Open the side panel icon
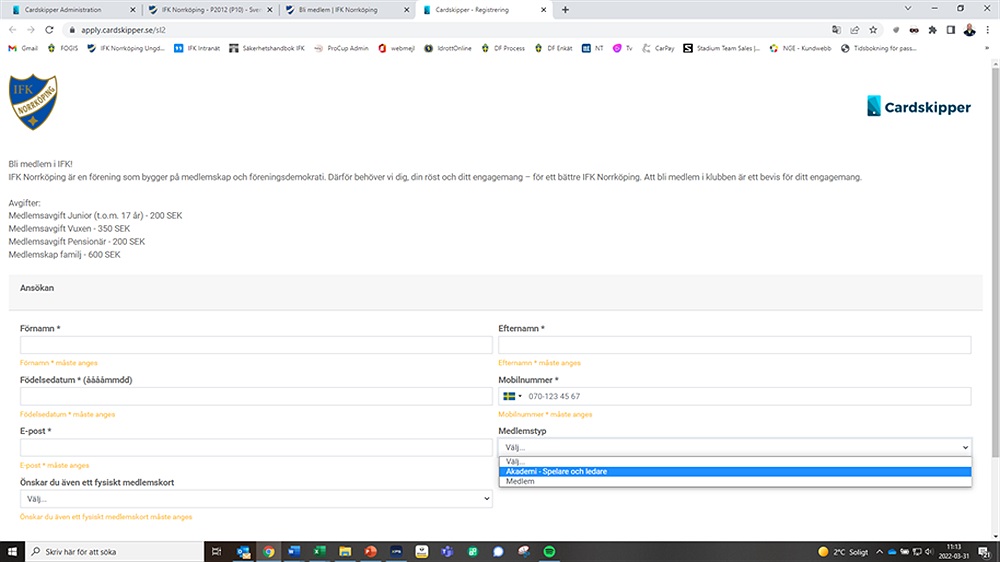The width and height of the screenshot is (1000, 562). point(950,30)
